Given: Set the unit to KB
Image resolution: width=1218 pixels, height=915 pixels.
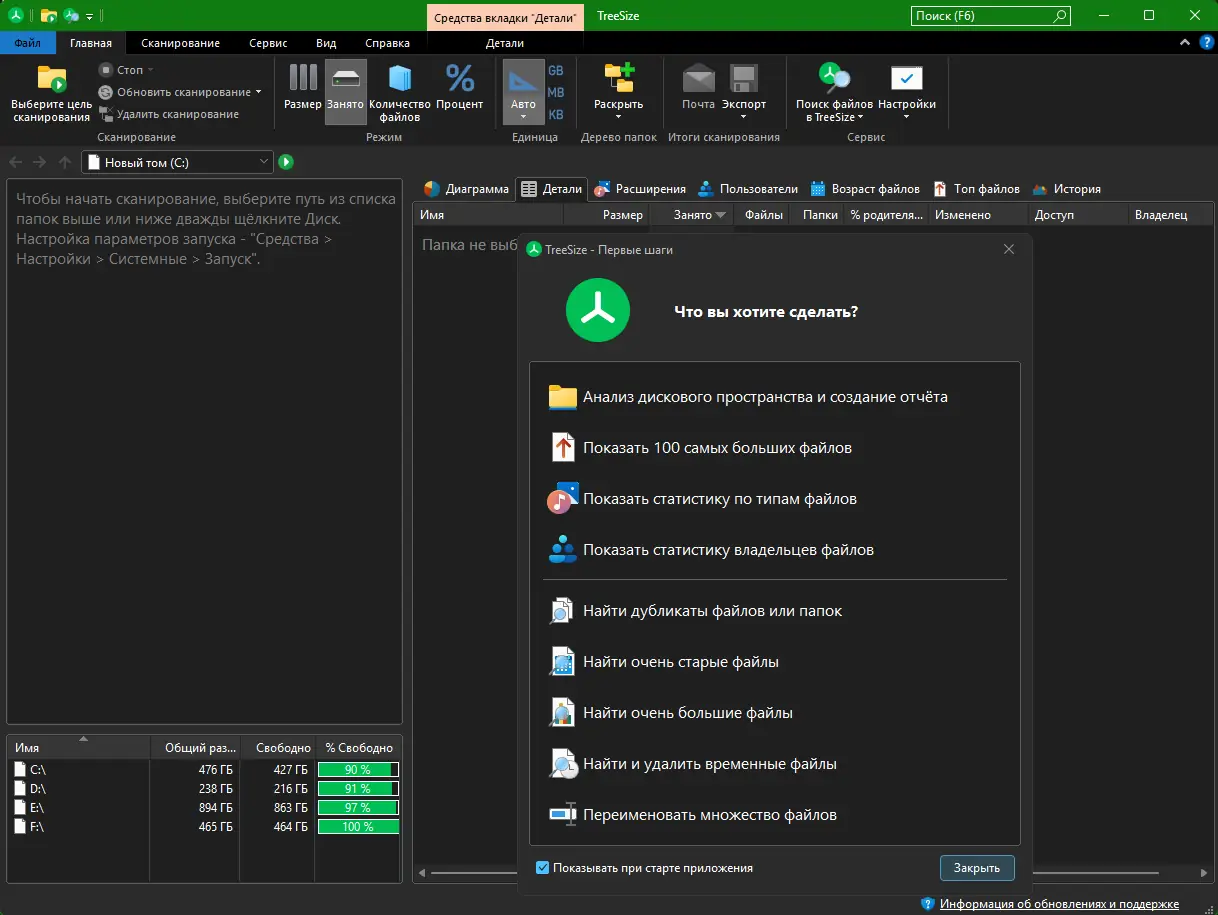Looking at the screenshot, I should click(x=556, y=114).
